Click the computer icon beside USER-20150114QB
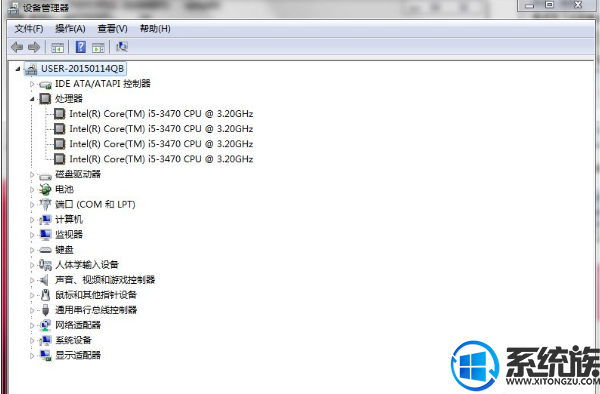 coord(31,69)
